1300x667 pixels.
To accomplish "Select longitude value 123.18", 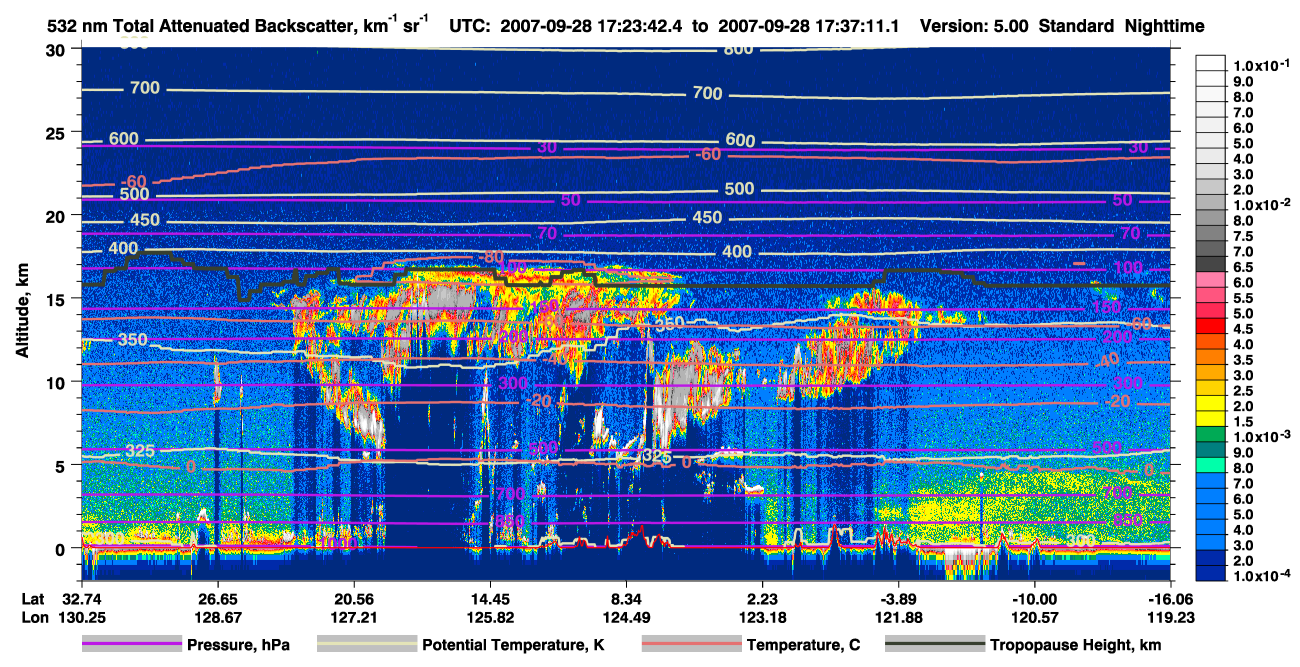I will coord(762,617).
